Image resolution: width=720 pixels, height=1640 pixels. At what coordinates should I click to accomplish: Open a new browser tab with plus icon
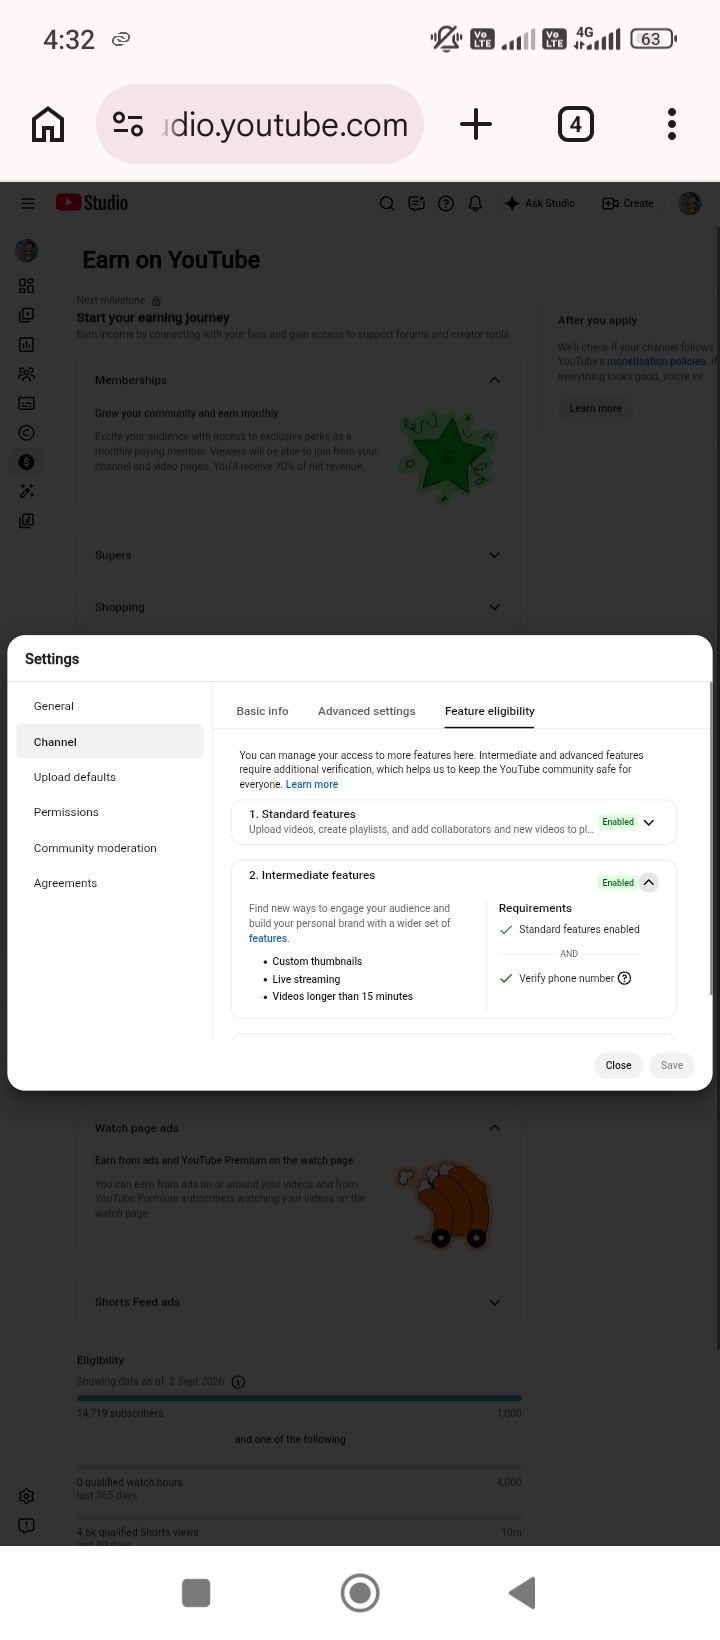476,125
